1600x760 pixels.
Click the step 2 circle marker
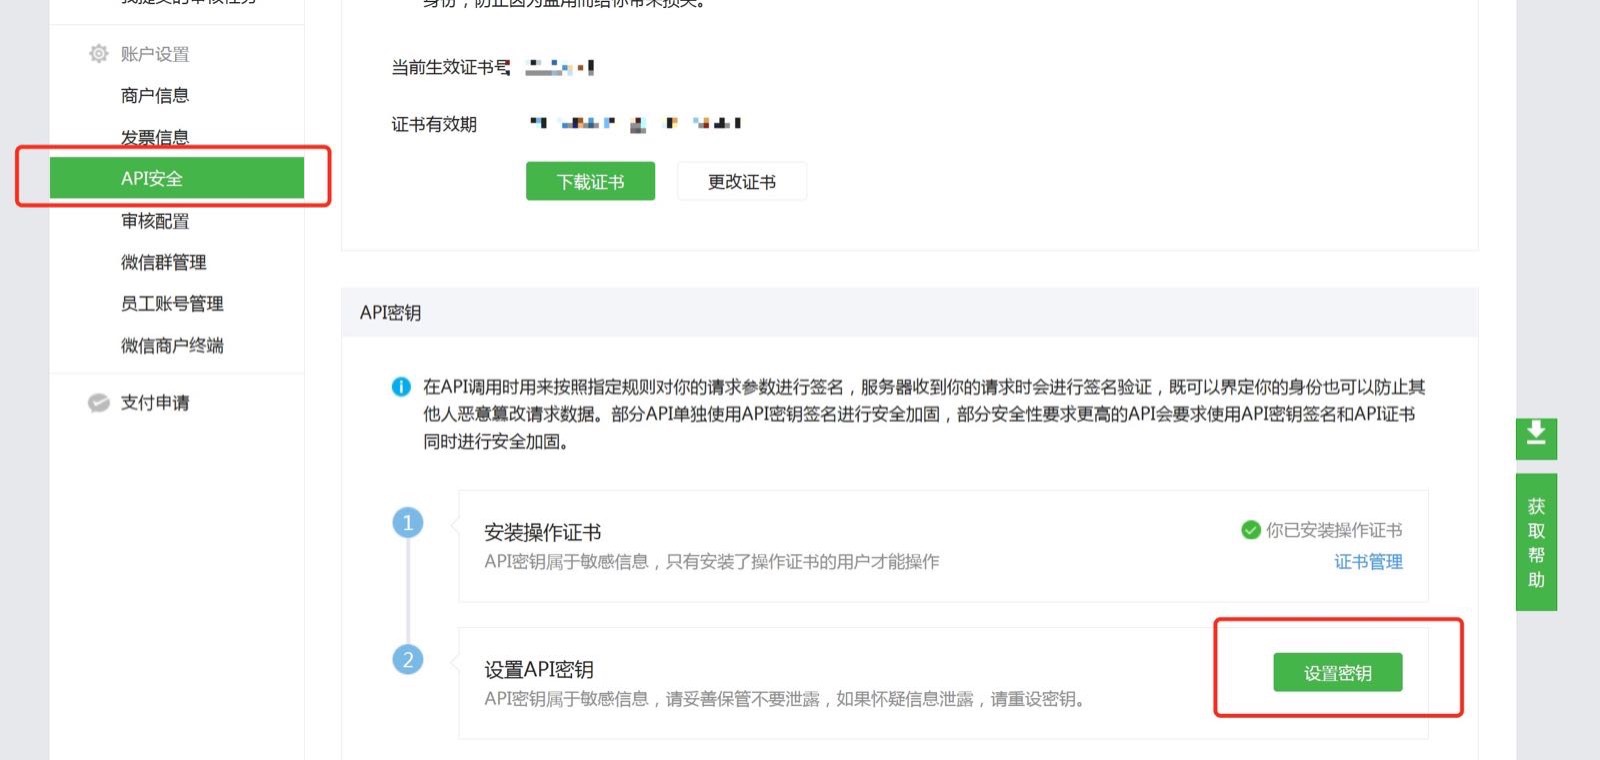tap(408, 660)
